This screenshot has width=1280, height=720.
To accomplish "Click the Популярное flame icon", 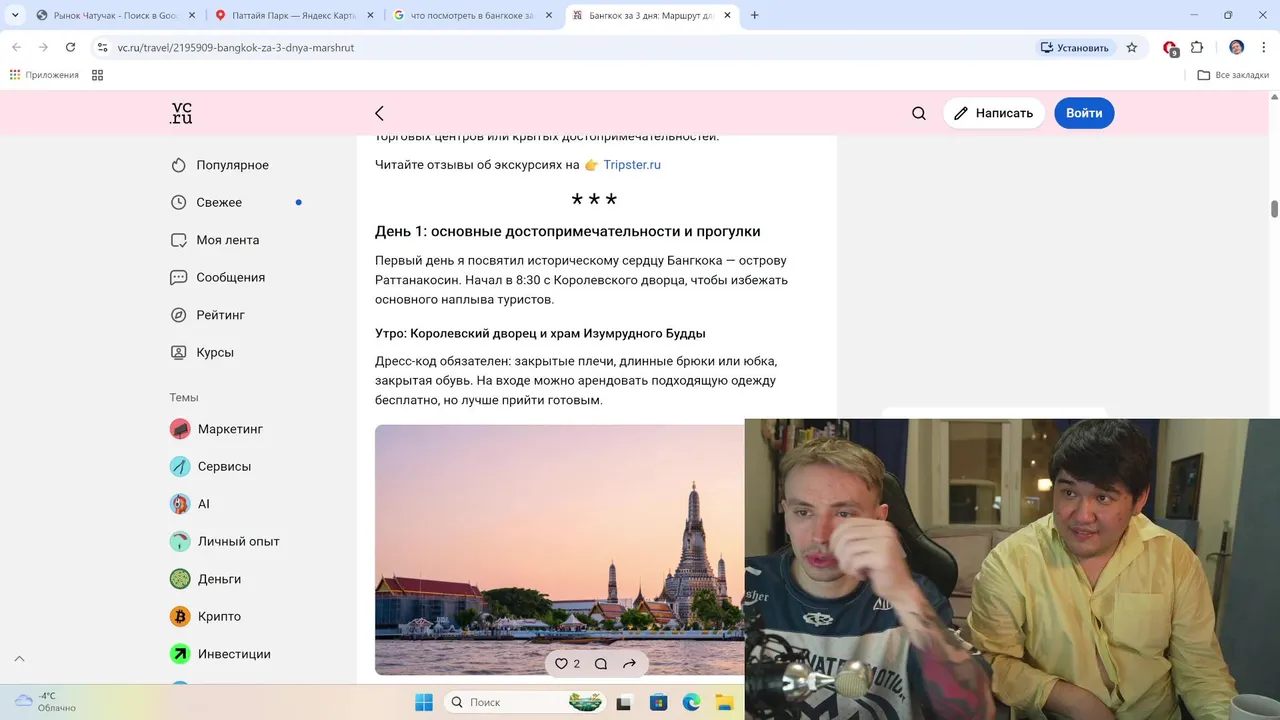I will click(179, 165).
